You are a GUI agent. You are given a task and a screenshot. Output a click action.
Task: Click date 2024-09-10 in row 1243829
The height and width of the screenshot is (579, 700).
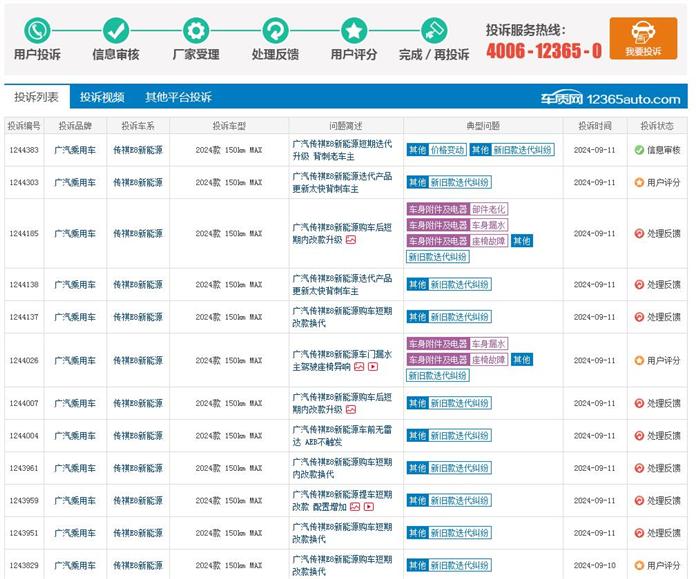point(595,565)
